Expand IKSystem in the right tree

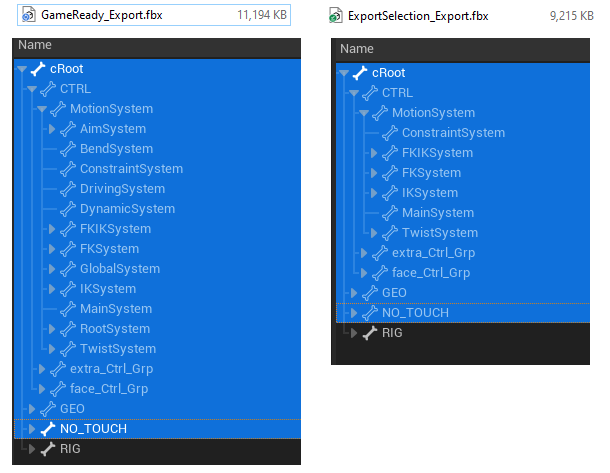point(374,193)
